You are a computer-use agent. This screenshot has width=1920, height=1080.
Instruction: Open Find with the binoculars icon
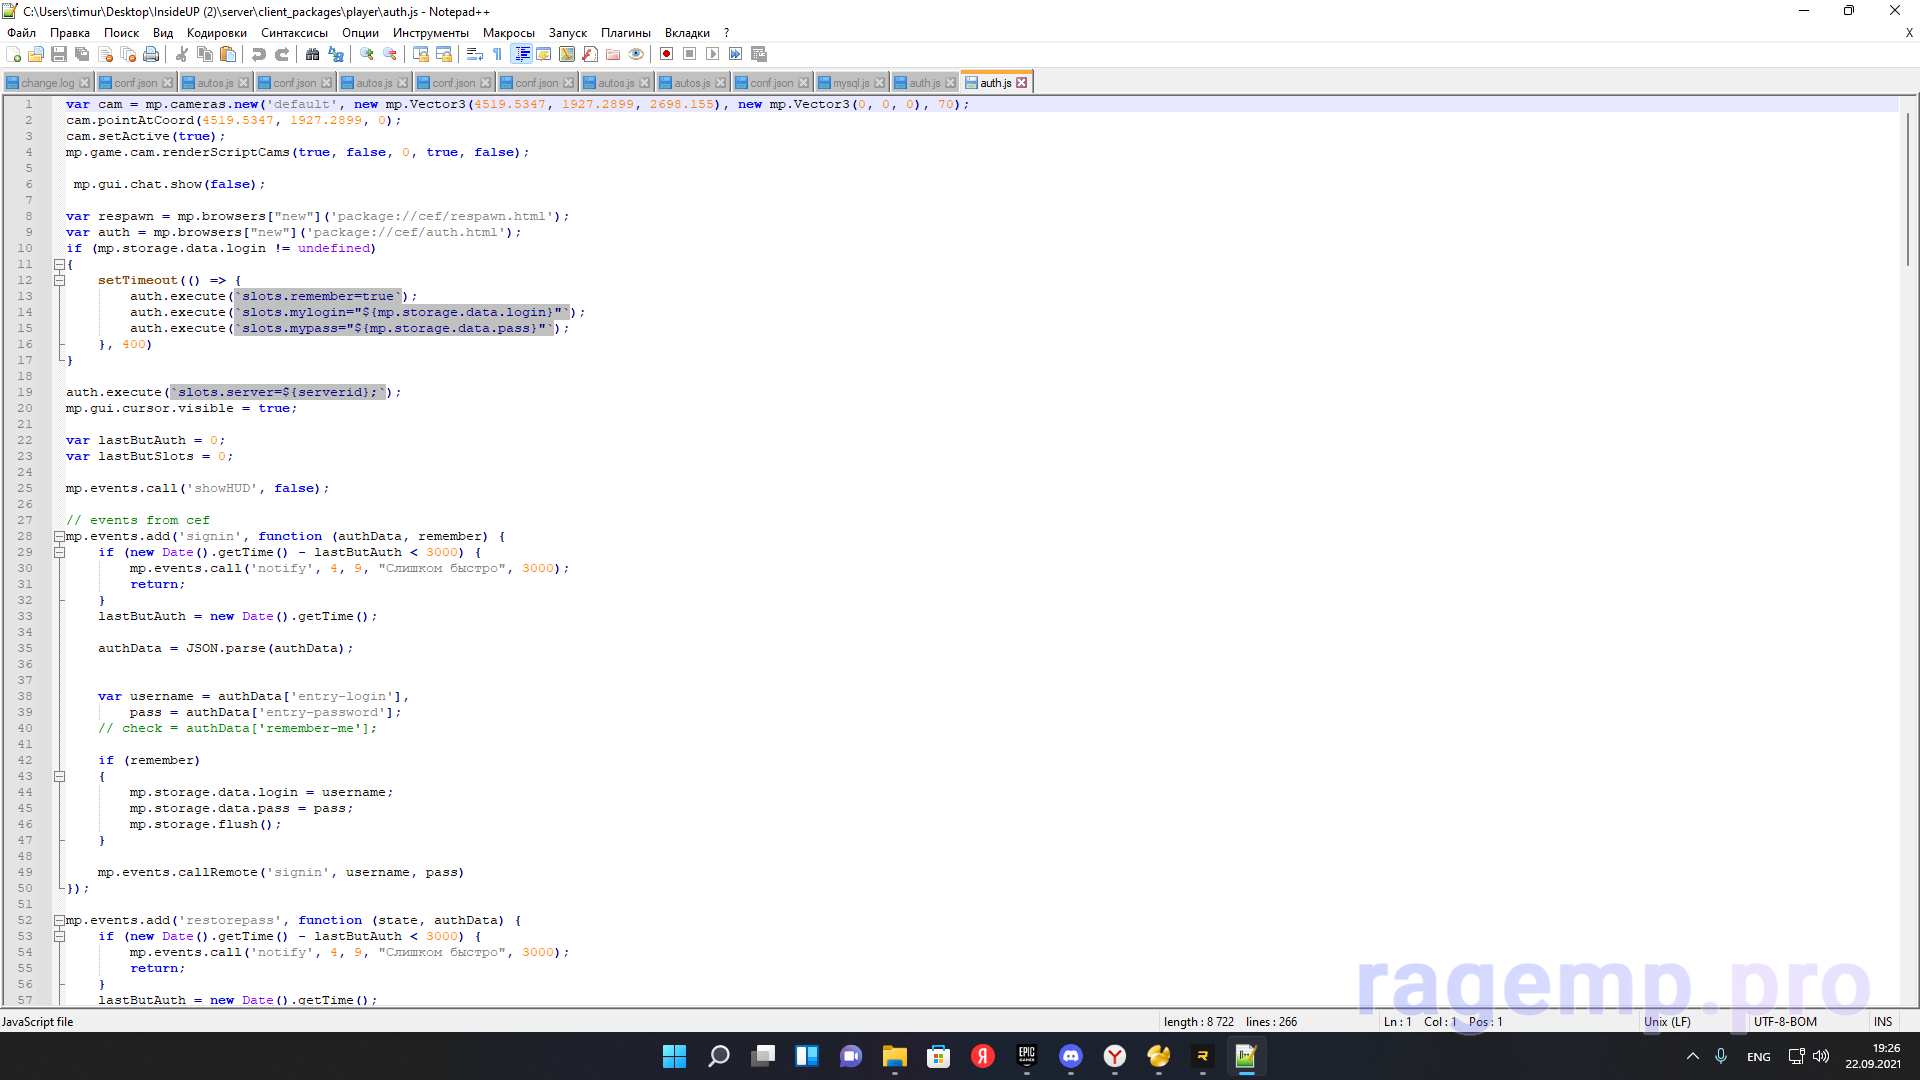(x=312, y=54)
